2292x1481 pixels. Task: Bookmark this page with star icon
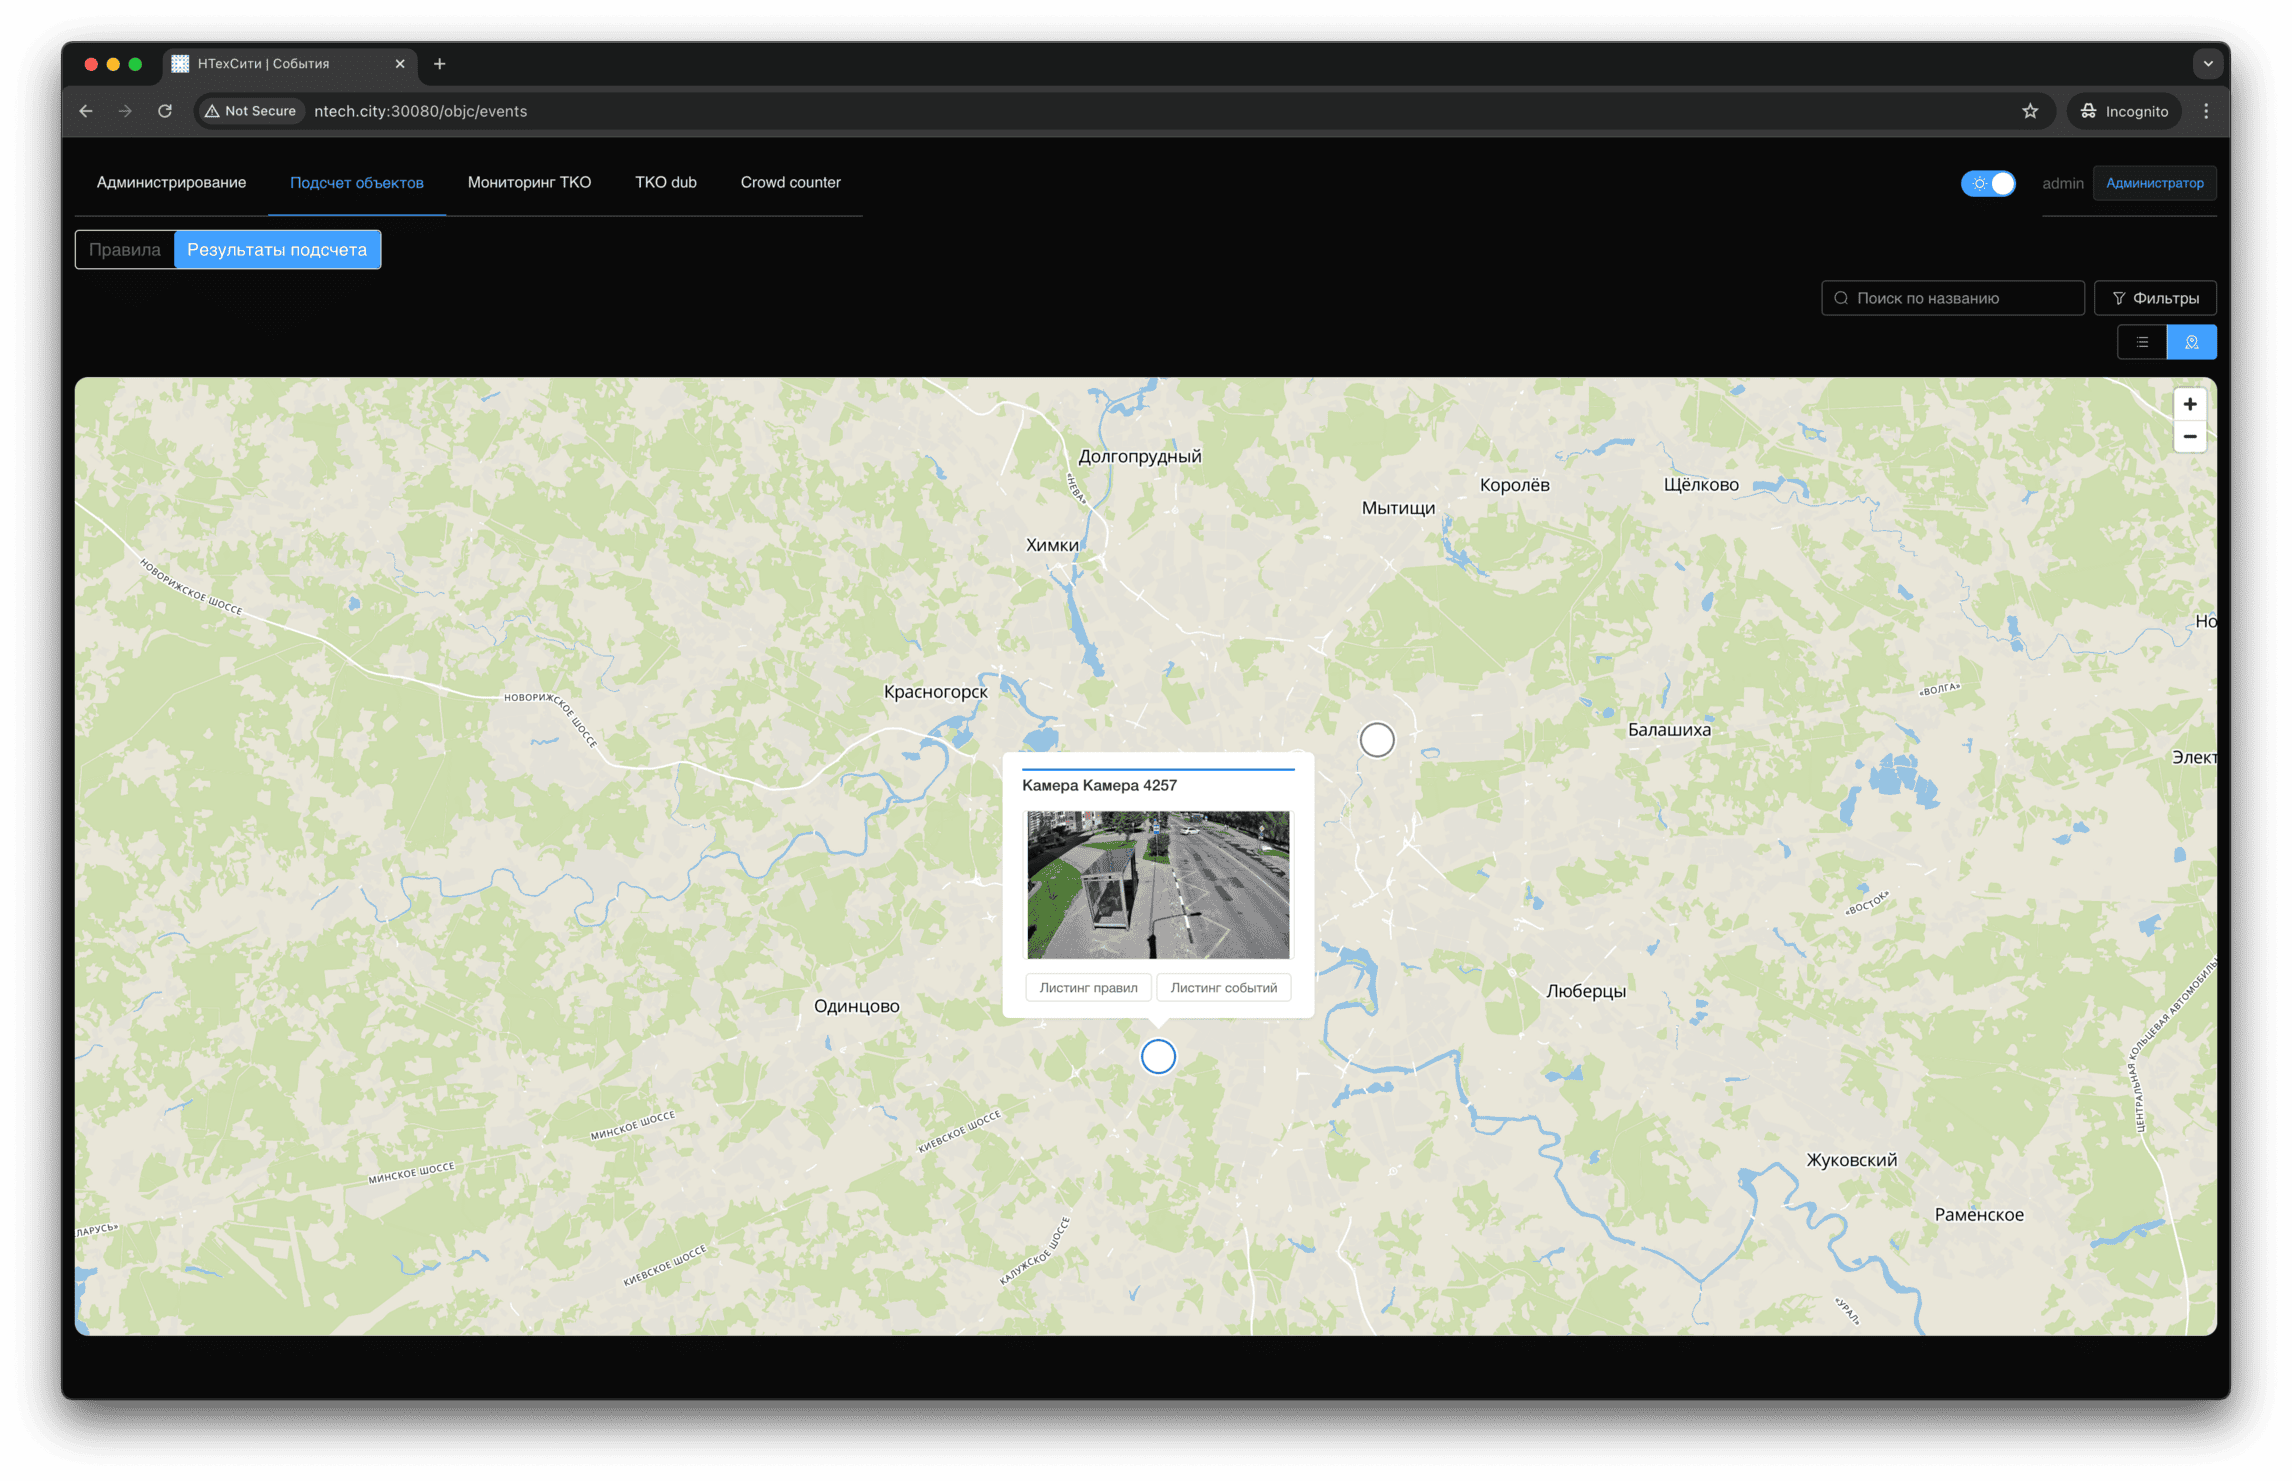2029,111
